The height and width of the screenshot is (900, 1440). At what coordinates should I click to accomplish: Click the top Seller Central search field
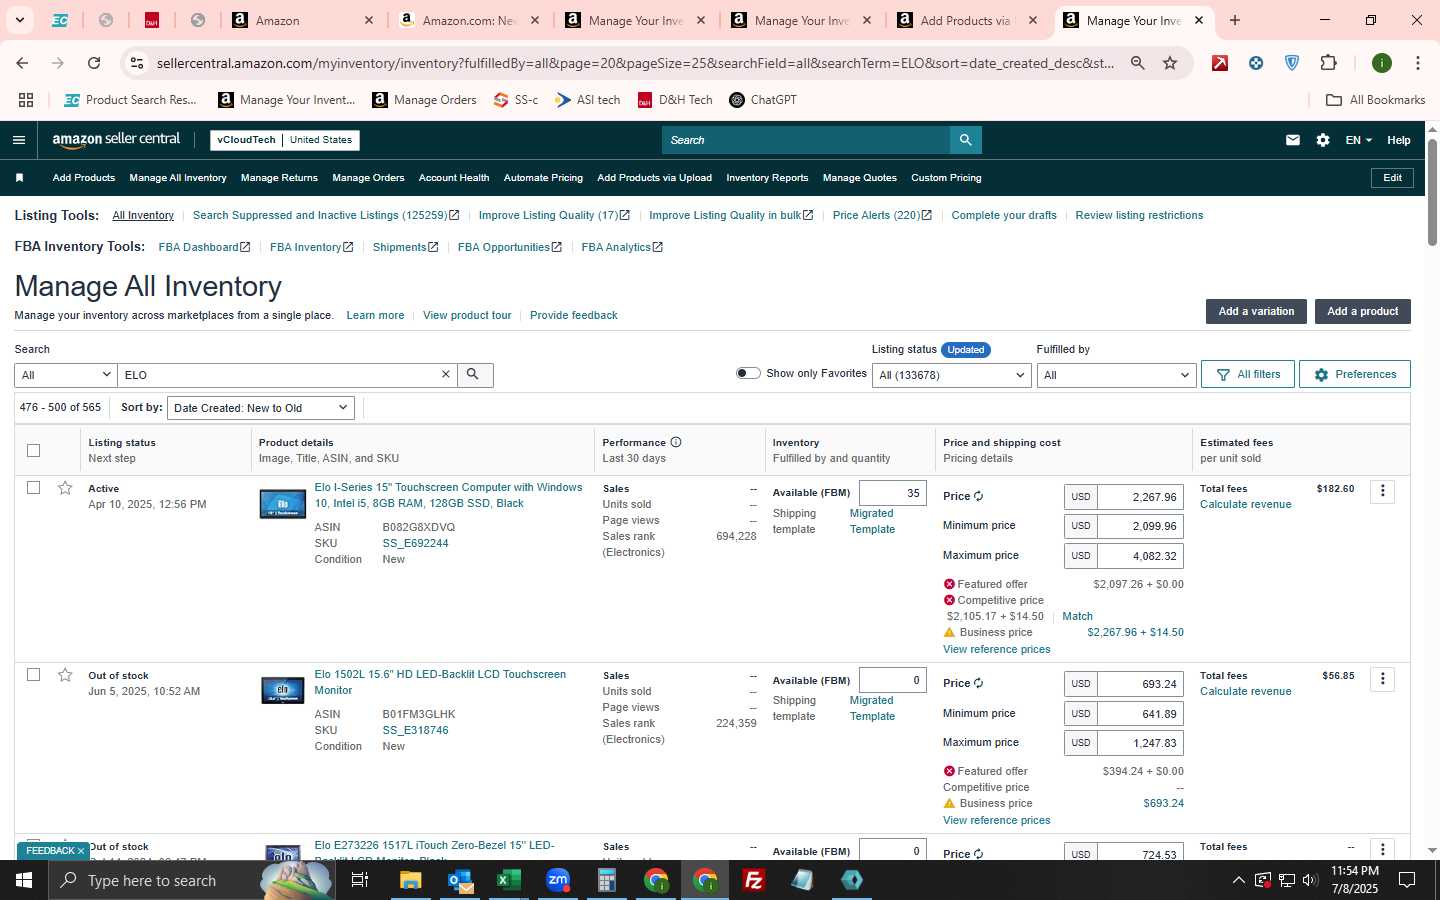click(806, 140)
